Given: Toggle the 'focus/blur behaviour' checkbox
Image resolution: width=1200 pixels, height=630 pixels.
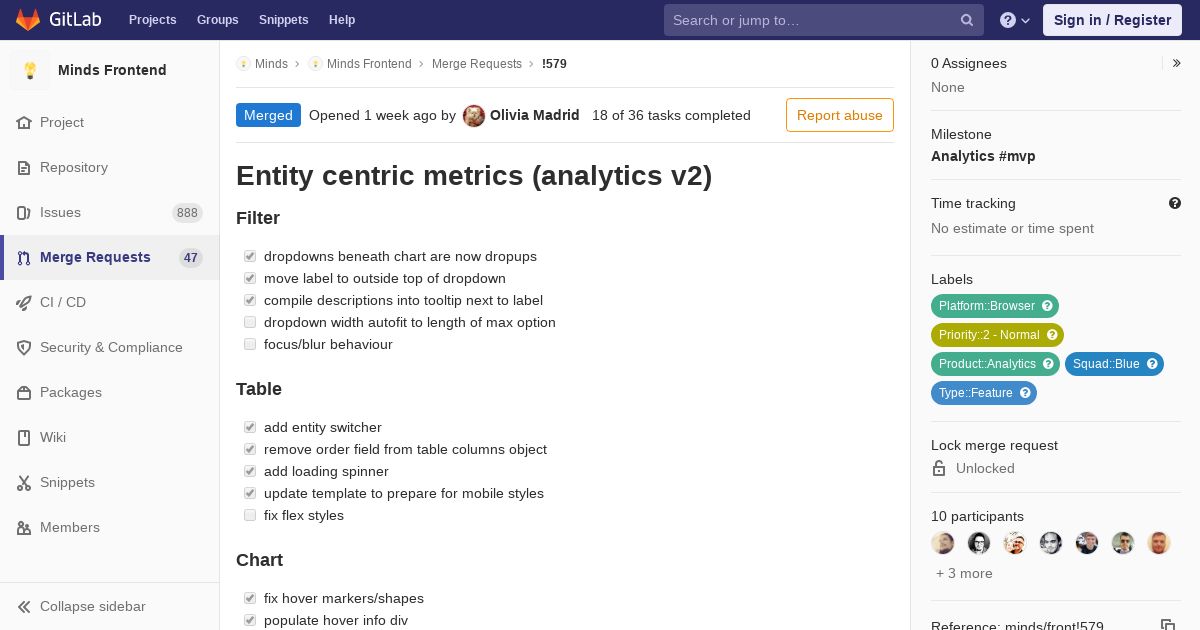Looking at the screenshot, I should 250,344.
